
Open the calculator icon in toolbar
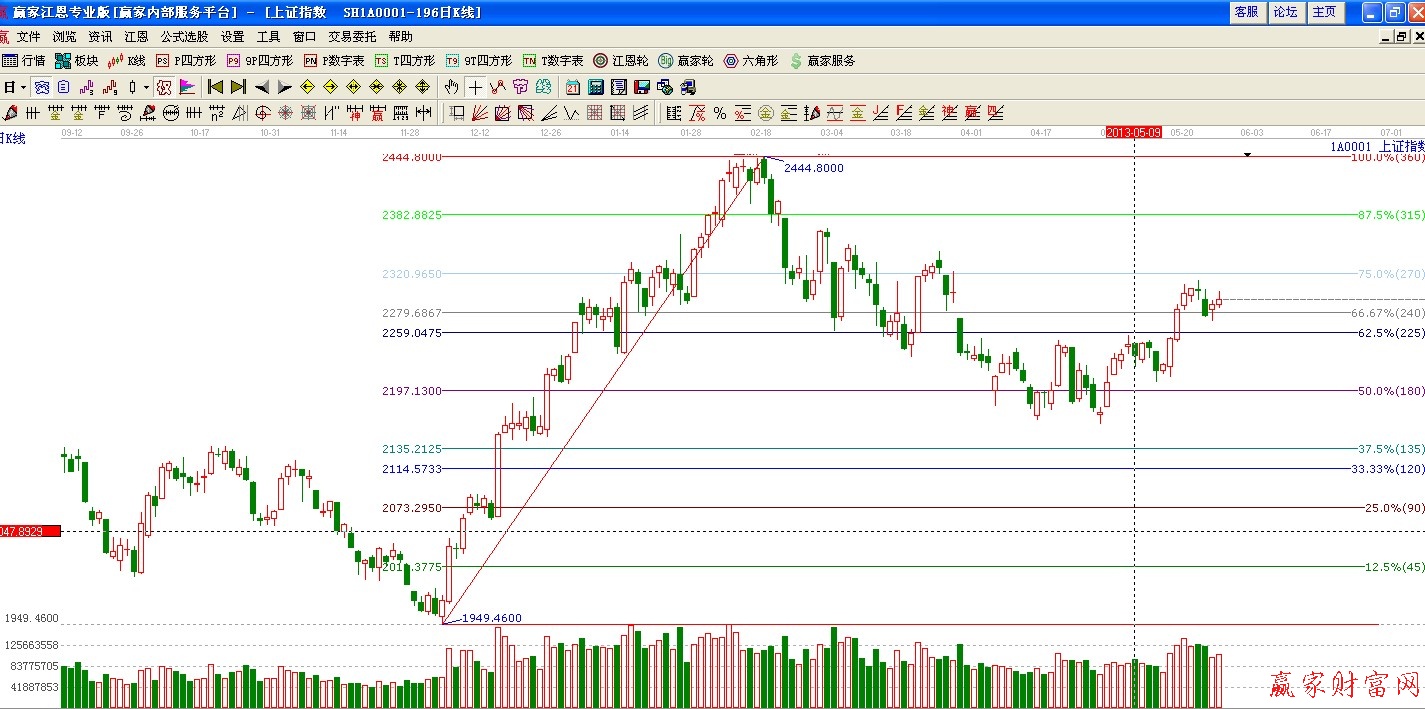point(595,87)
